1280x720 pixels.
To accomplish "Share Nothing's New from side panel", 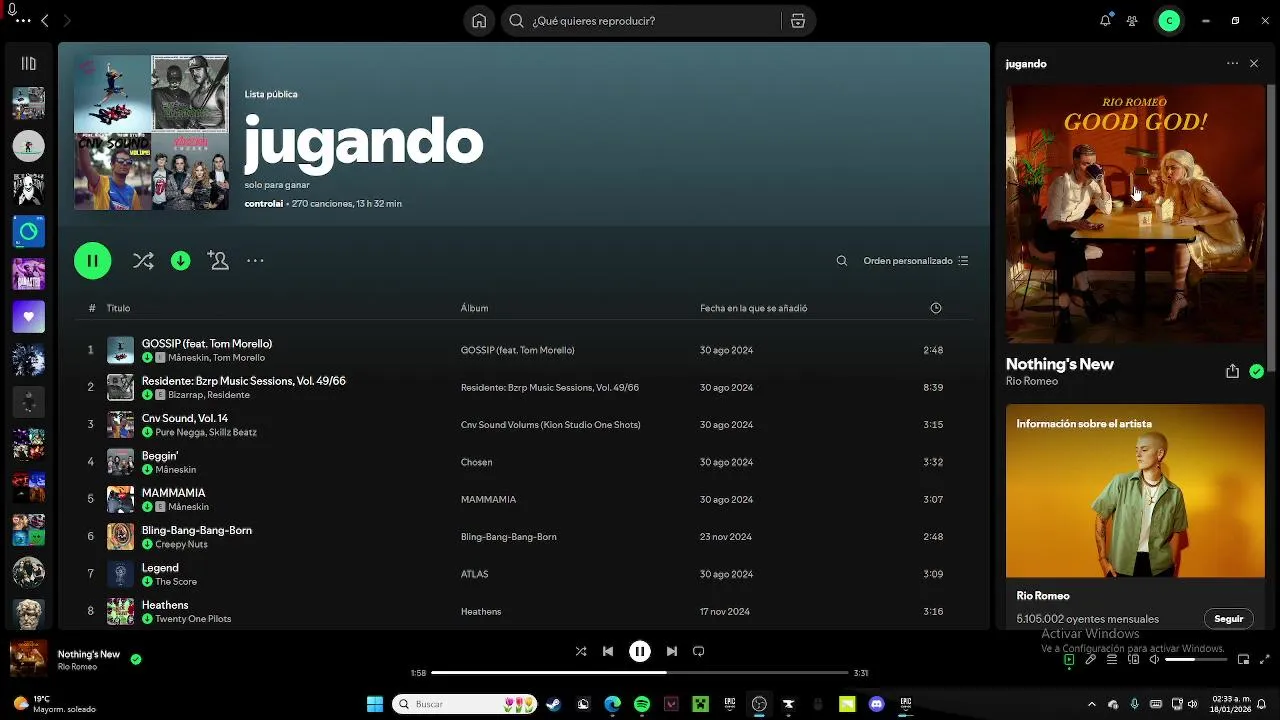I will (x=1232, y=371).
